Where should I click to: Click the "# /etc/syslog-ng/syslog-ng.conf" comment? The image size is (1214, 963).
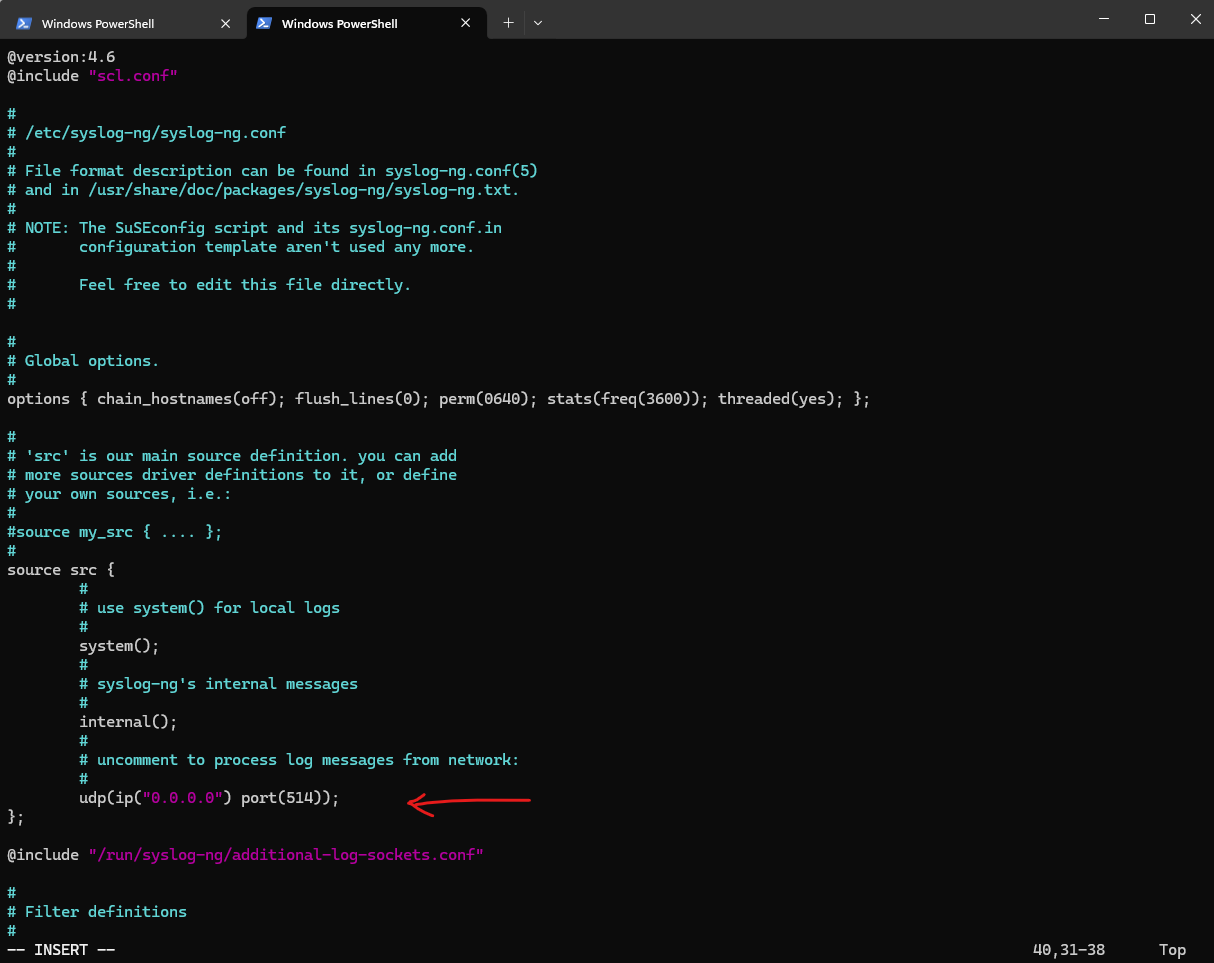click(x=147, y=133)
